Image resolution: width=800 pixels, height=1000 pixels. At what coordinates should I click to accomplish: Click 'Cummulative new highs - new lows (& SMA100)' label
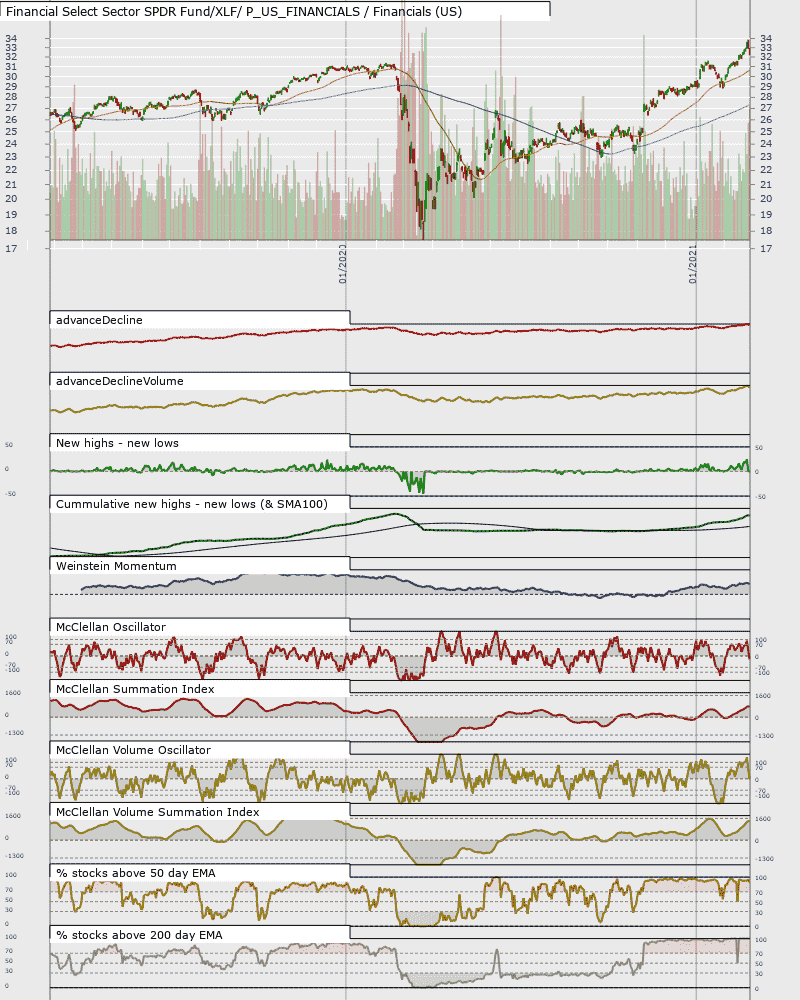click(x=191, y=504)
